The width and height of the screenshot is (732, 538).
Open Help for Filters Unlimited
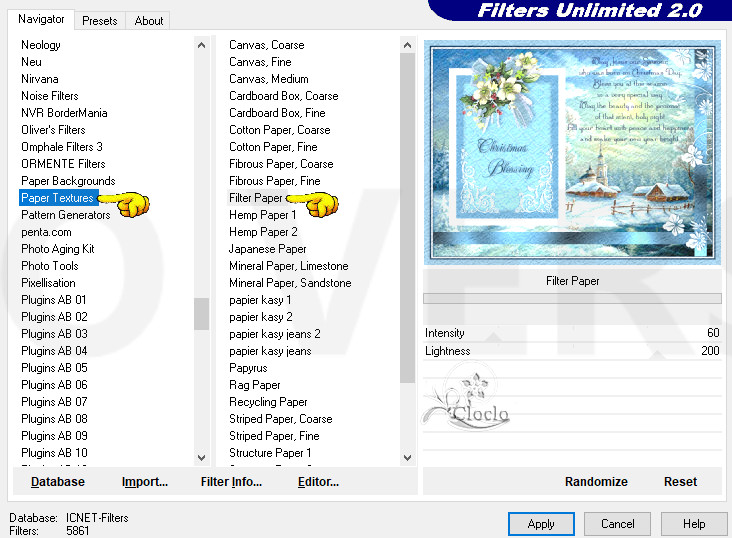coord(694,524)
